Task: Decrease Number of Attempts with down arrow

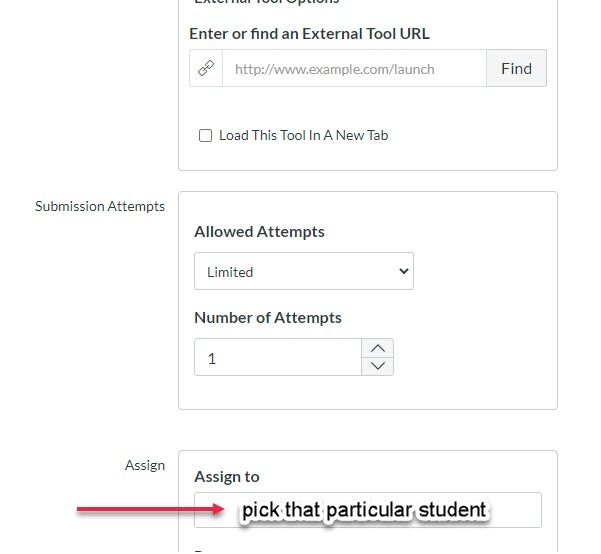Action: point(377,366)
